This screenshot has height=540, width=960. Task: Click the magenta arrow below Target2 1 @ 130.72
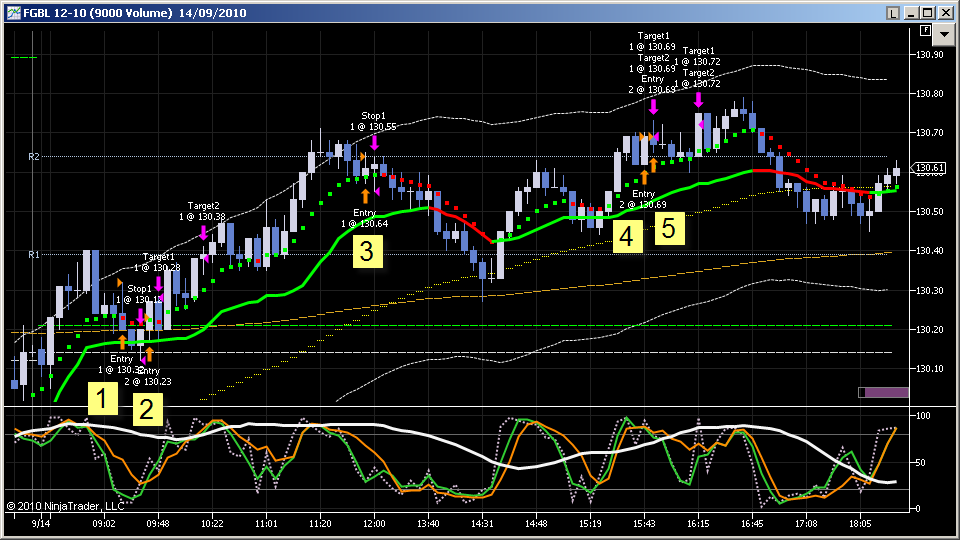click(x=698, y=100)
